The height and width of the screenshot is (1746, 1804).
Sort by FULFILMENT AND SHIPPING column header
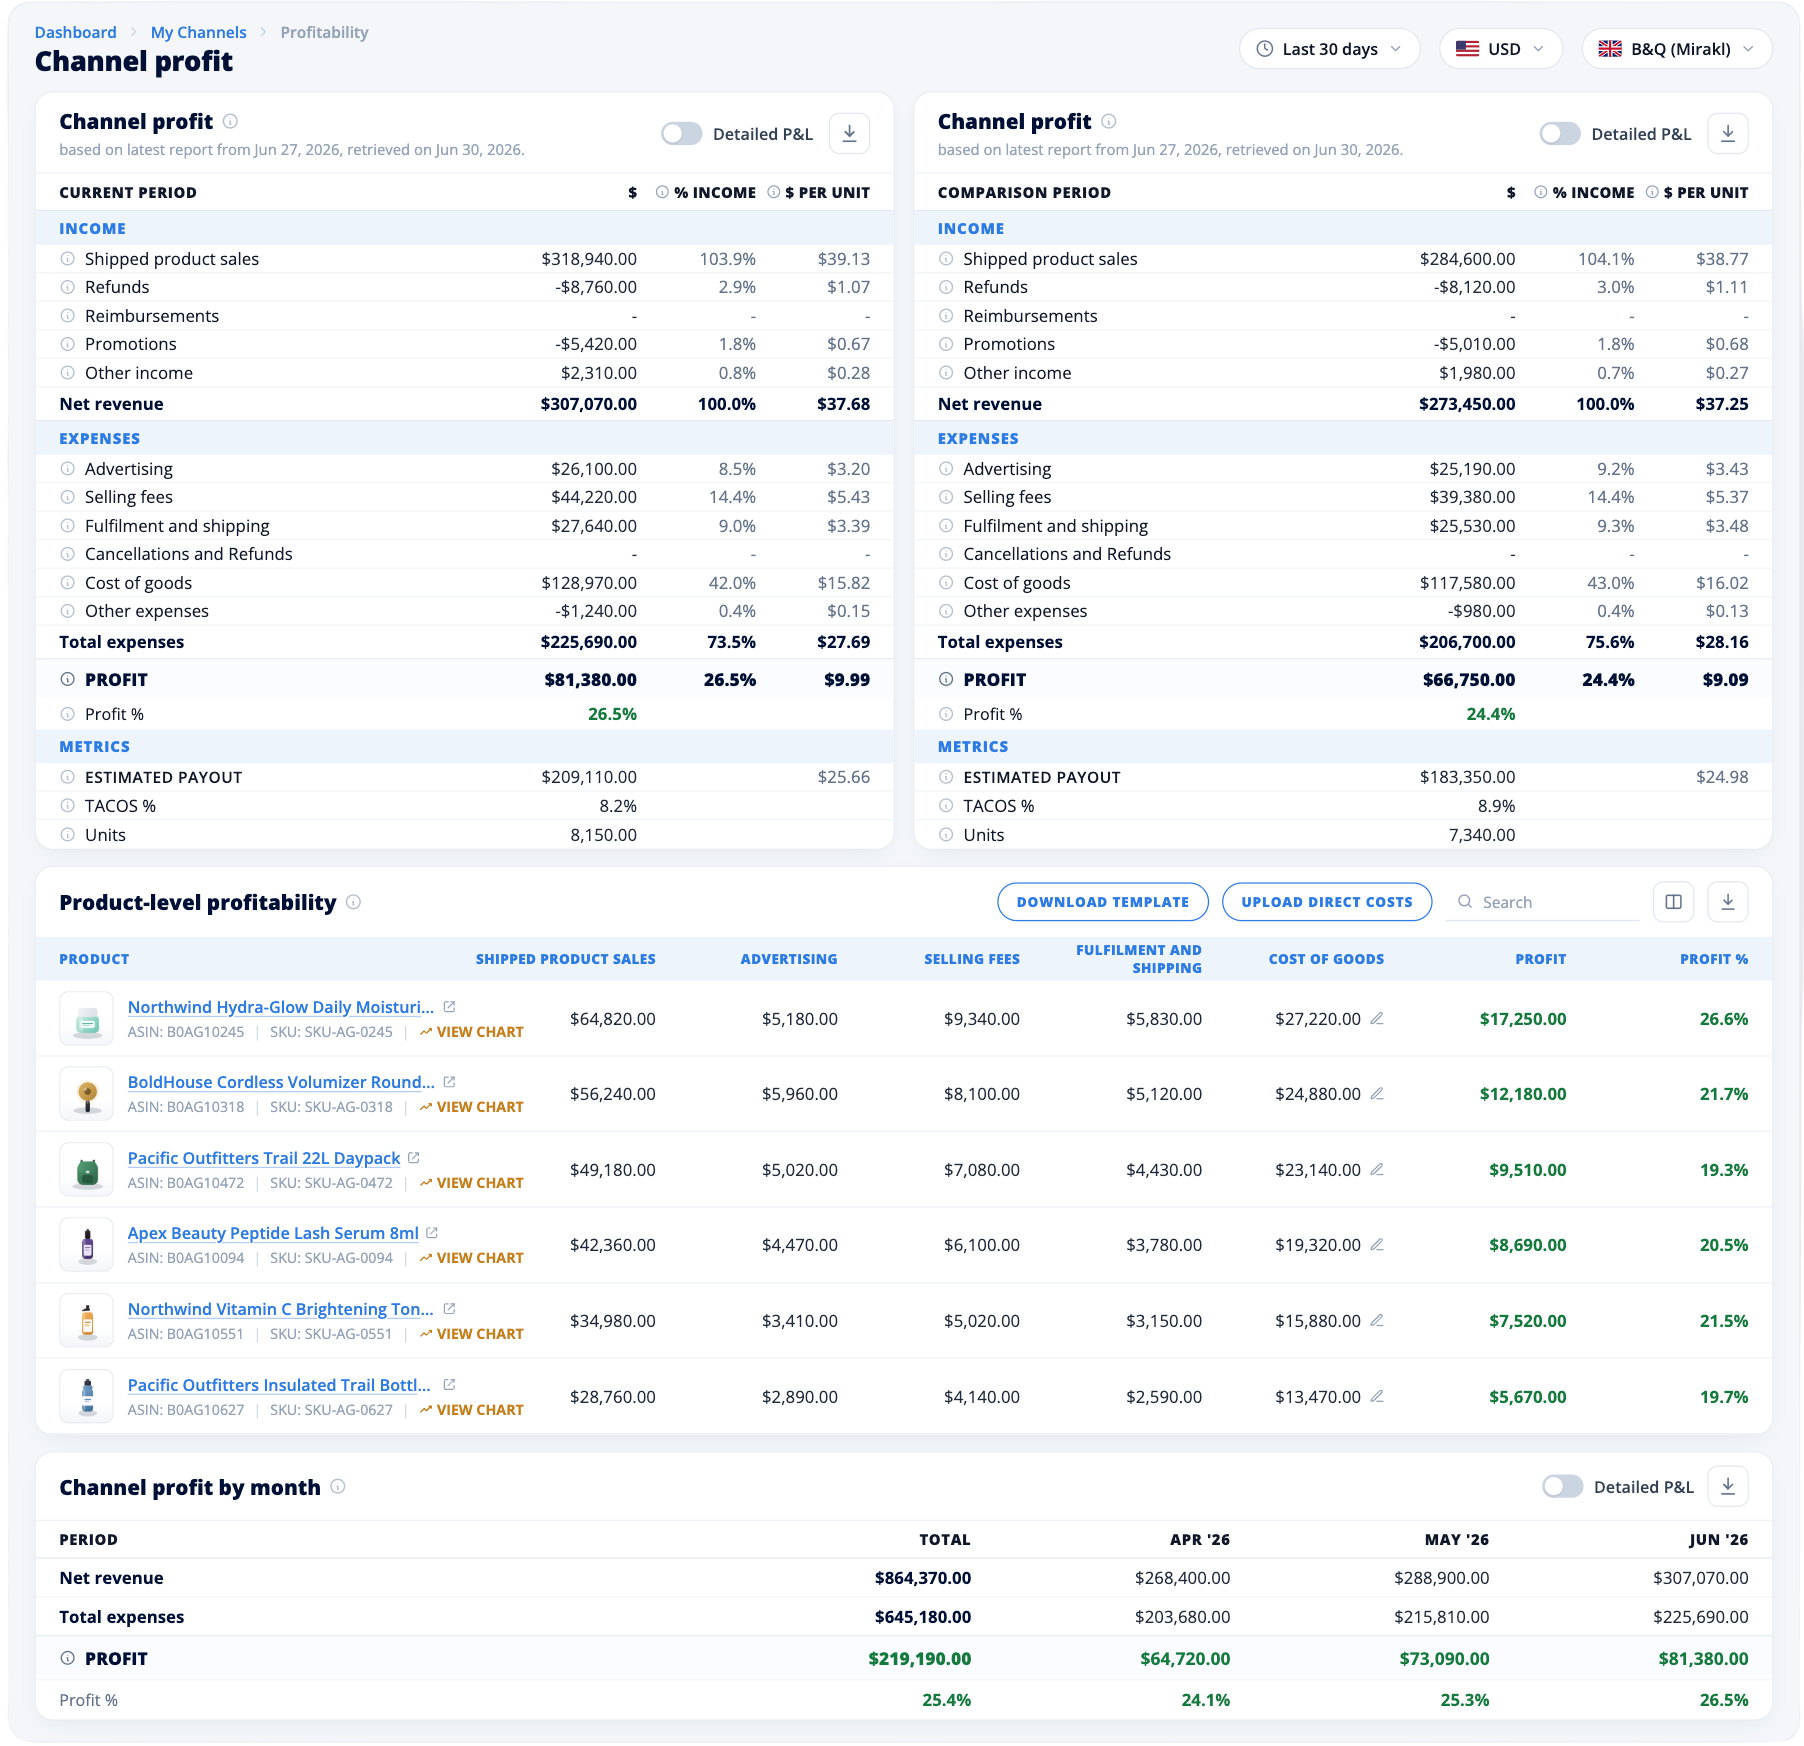point(1139,959)
